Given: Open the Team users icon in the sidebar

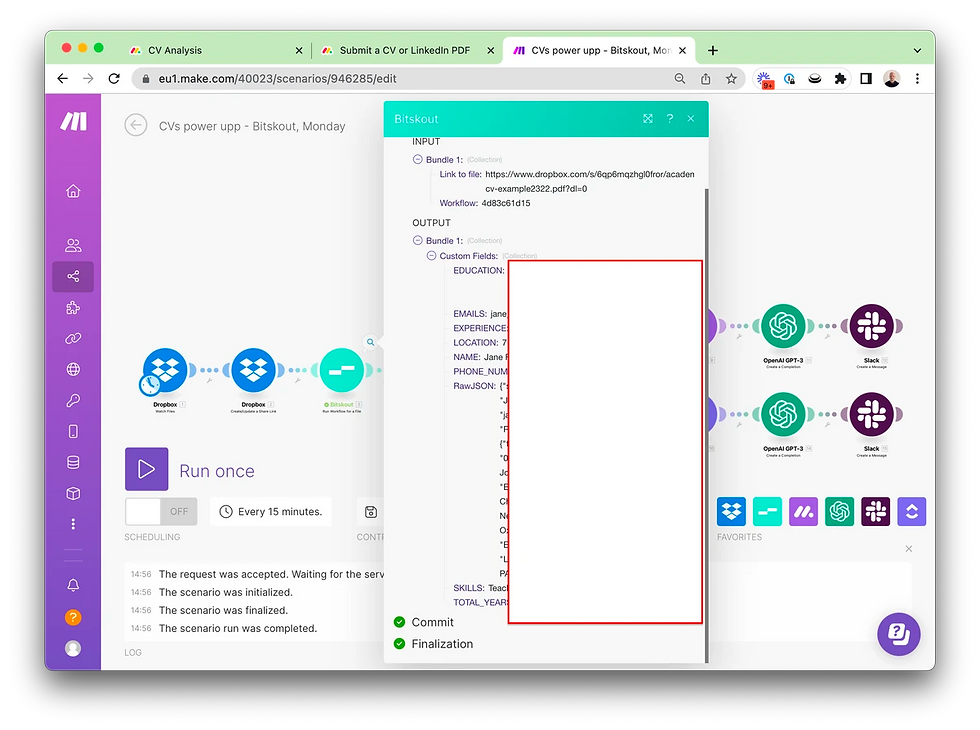Looking at the screenshot, I should pos(73,245).
